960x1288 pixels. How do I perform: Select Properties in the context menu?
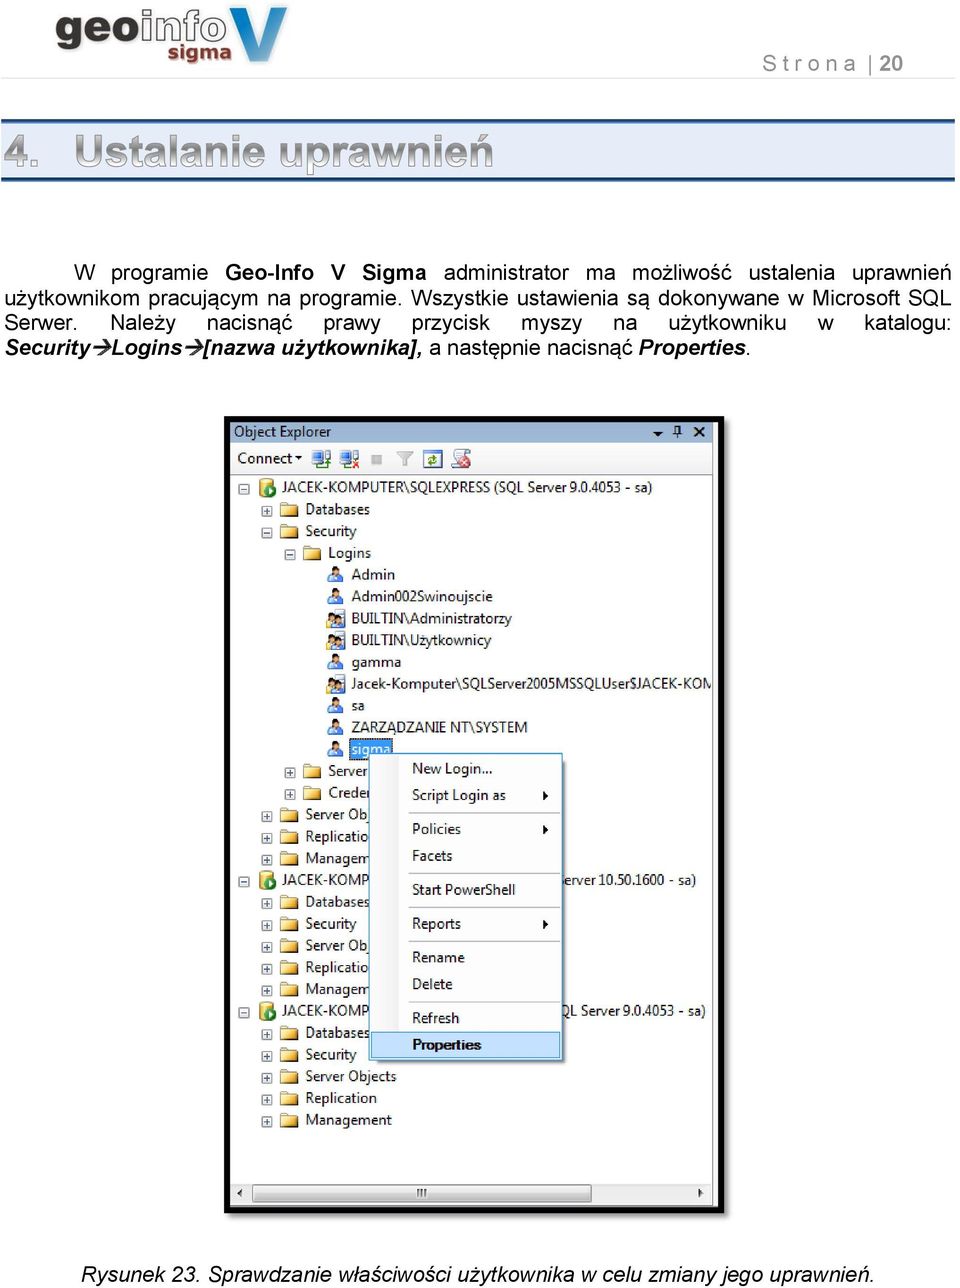pyautogui.click(x=466, y=1045)
